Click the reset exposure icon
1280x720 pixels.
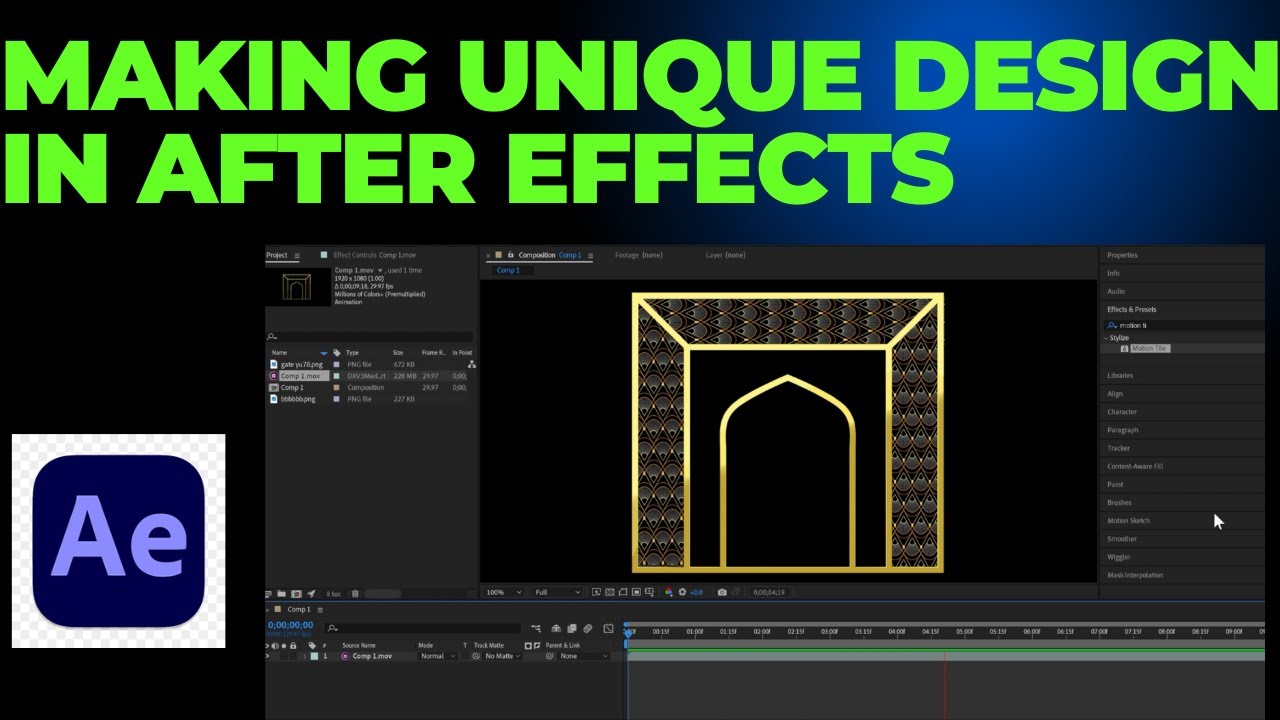click(x=682, y=592)
